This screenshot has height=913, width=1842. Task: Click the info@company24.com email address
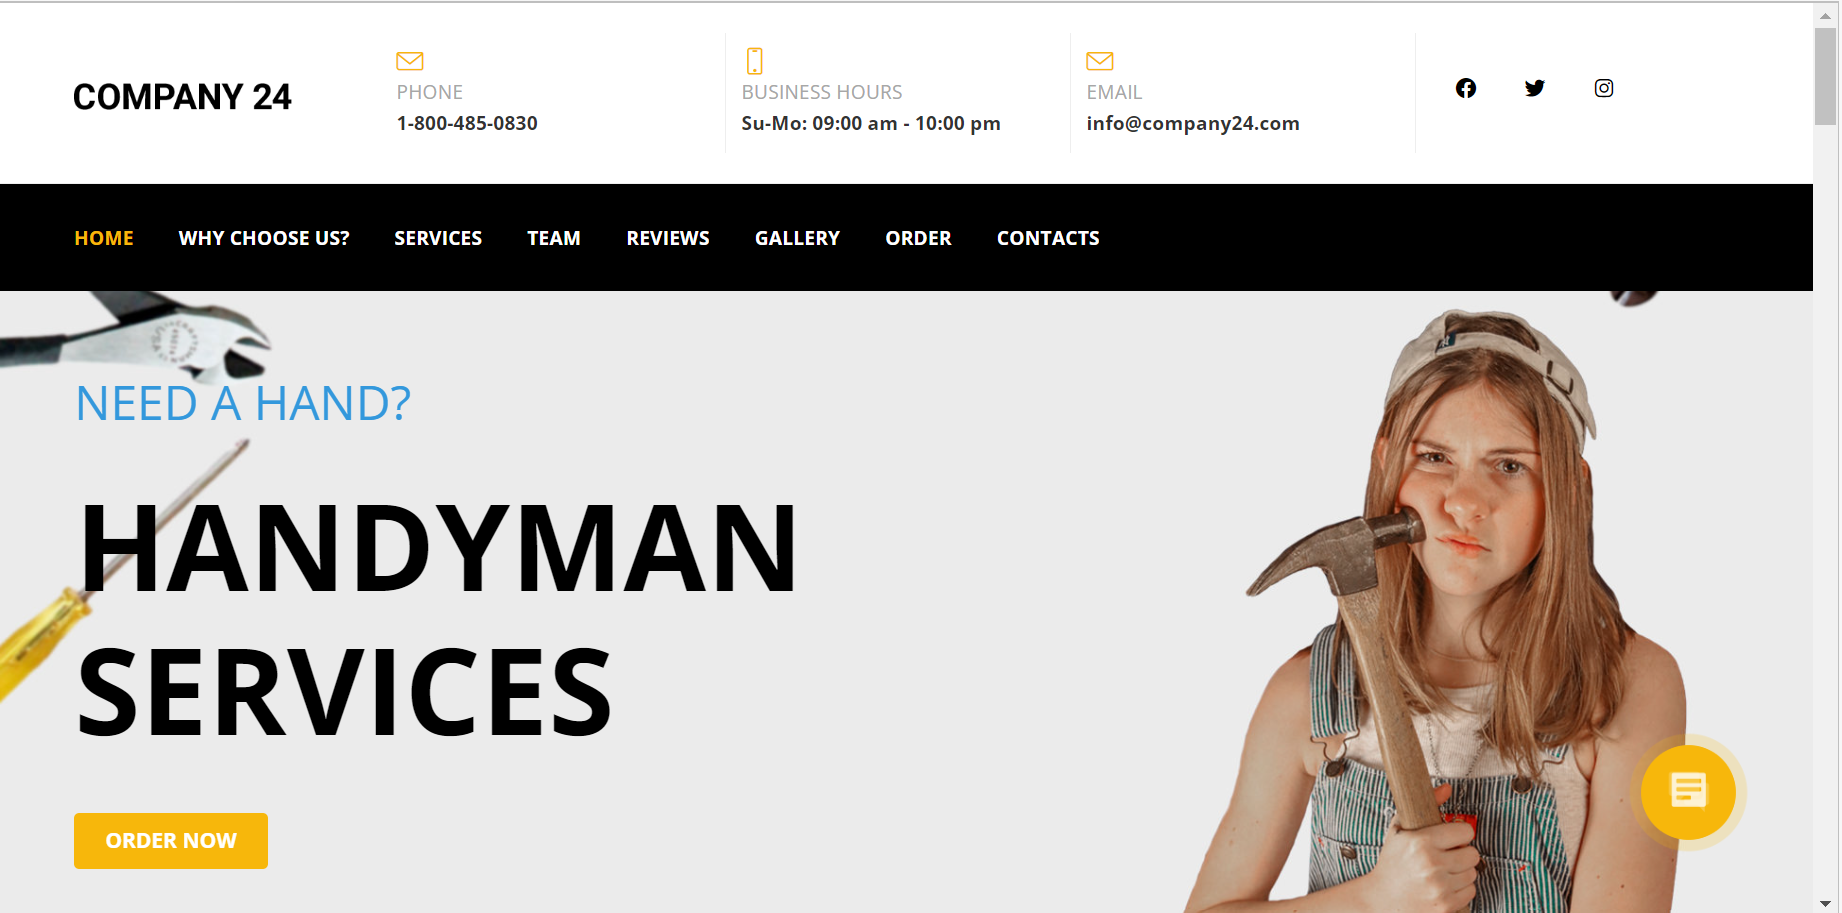pos(1193,123)
